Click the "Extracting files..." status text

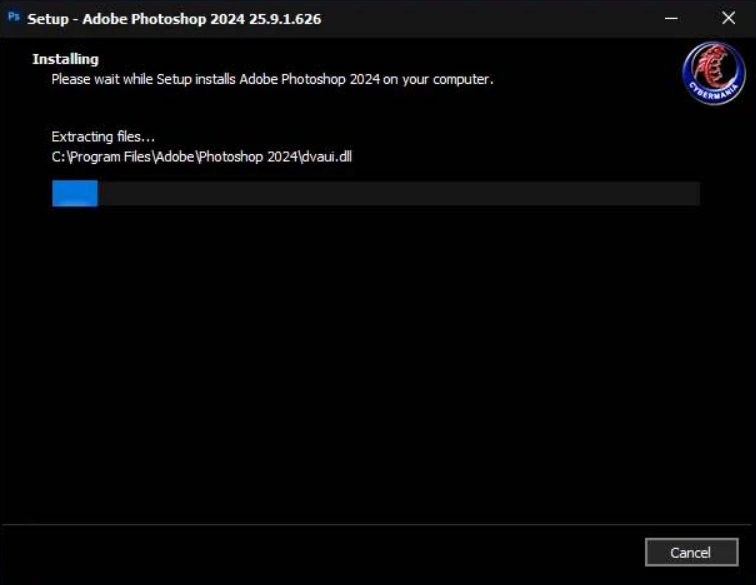point(103,136)
